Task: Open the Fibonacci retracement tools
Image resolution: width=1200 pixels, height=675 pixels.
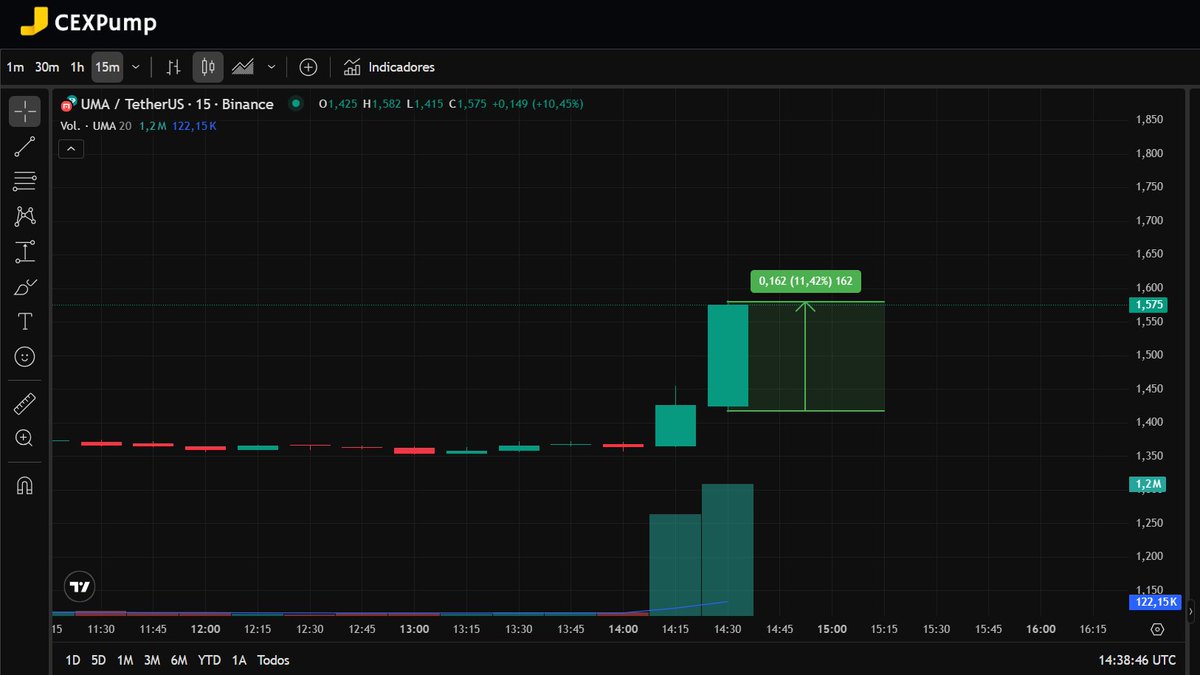Action: coord(25,181)
